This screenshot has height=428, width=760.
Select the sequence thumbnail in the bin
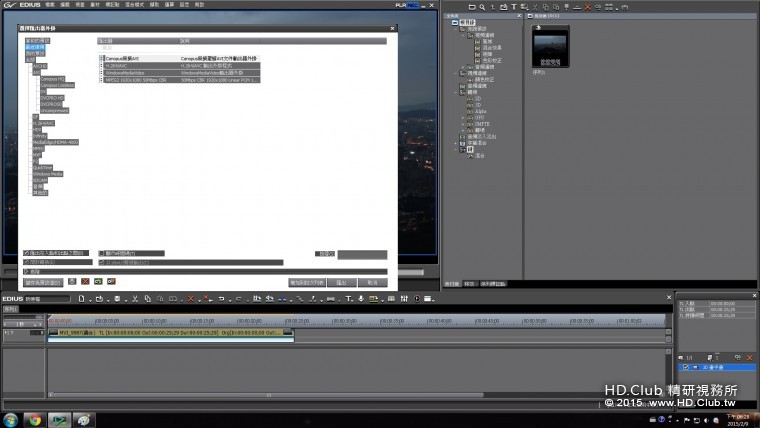552,45
